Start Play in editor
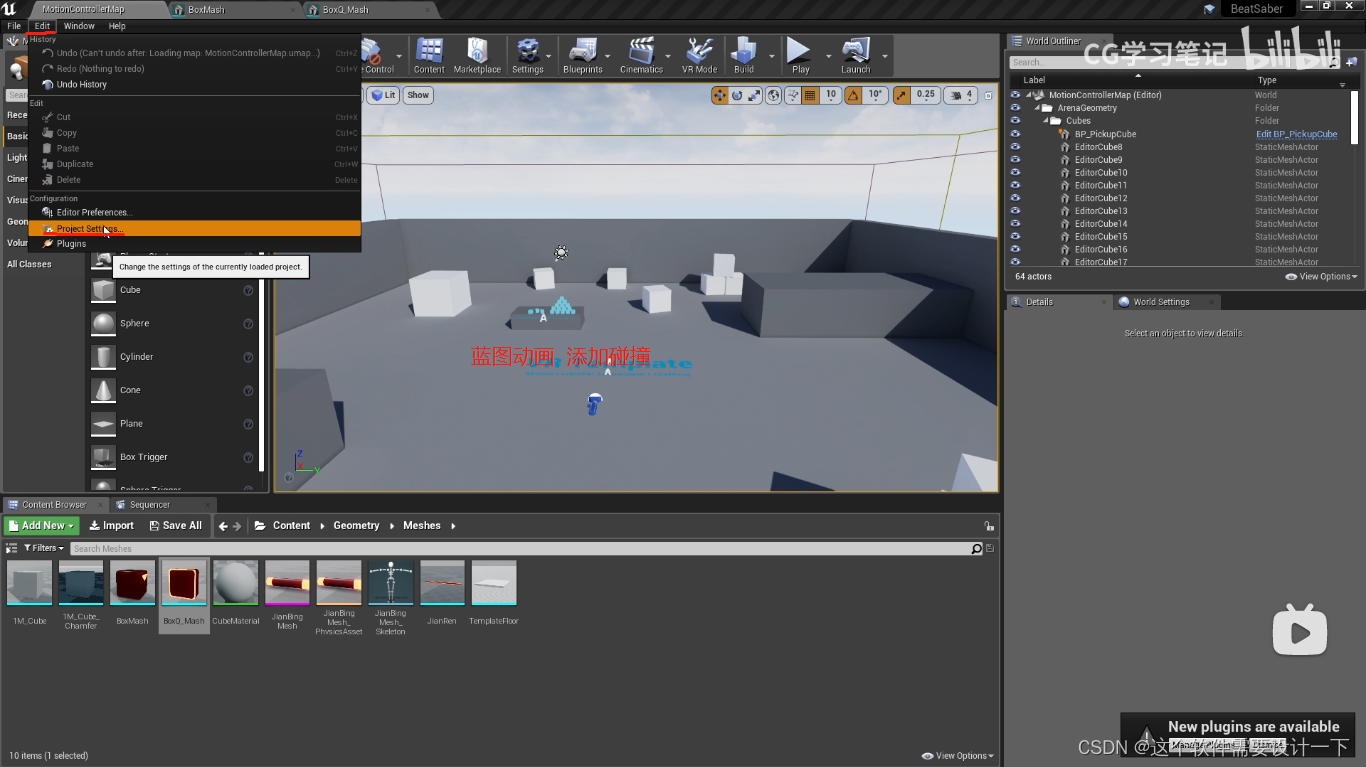 click(800, 55)
